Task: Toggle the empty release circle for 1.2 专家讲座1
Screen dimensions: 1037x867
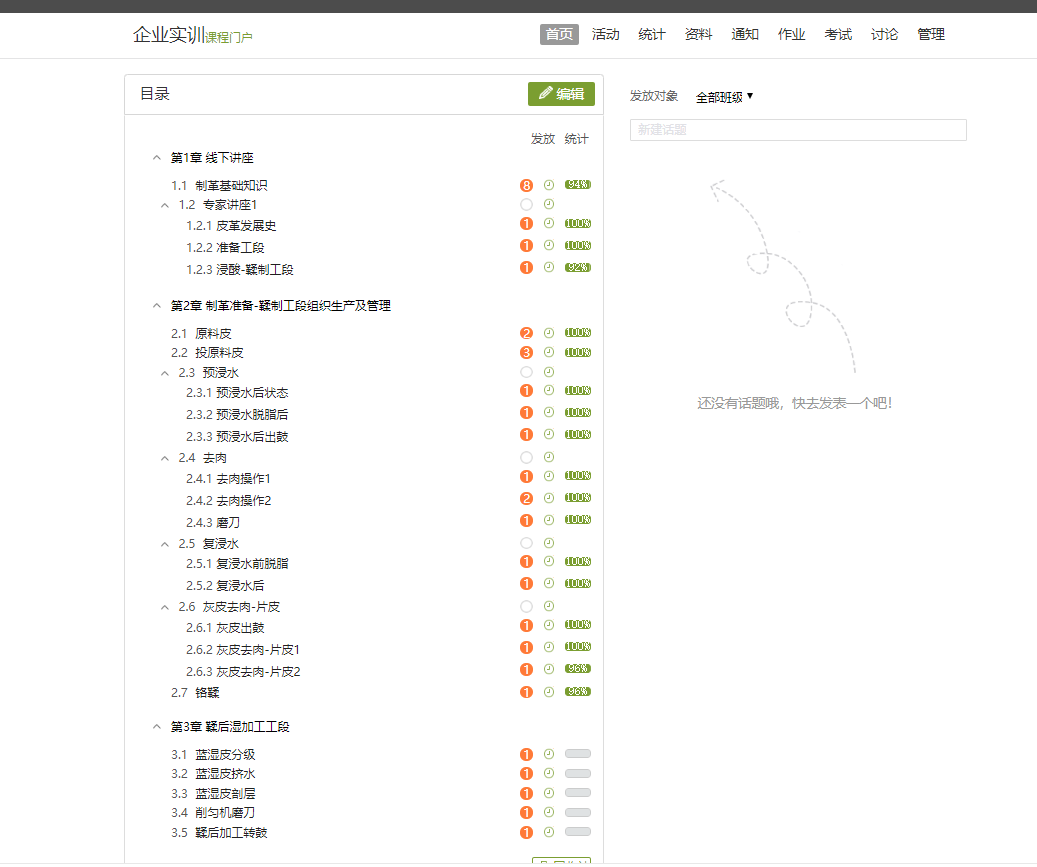Action: (x=526, y=205)
